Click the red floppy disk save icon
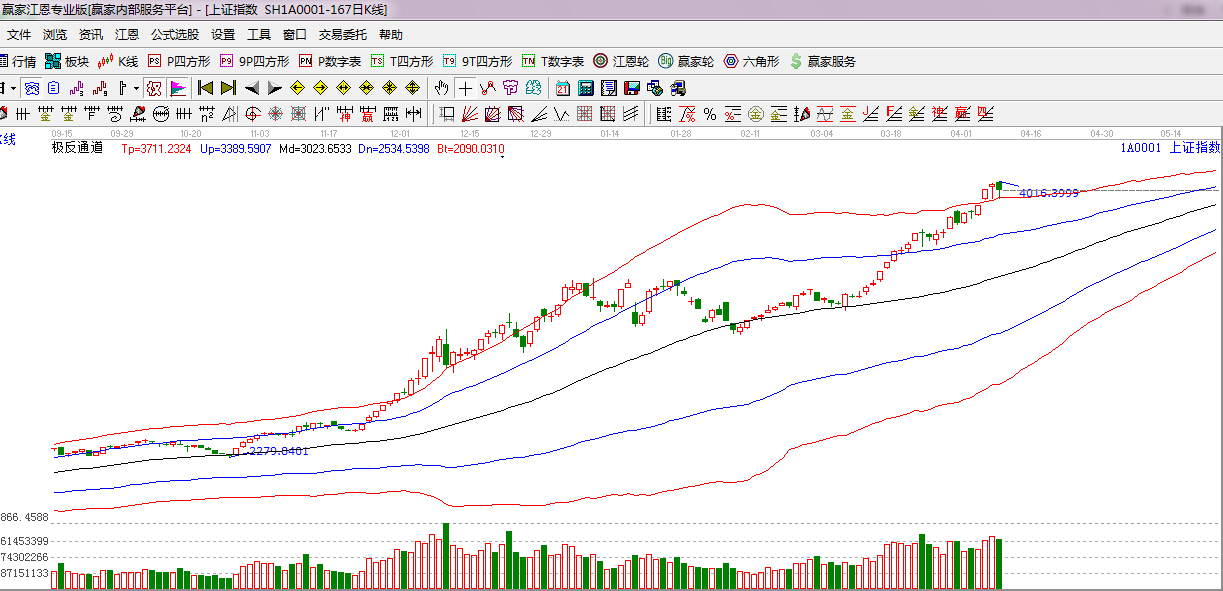 point(632,88)
